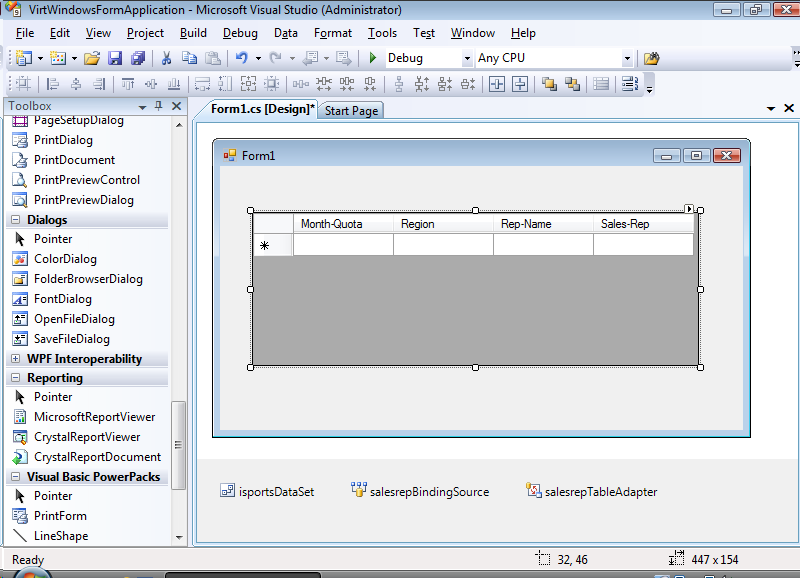Screen dimensions: 800x578
Task: Select CrystalReportViewer in Toolbox
Action: pos(87,437)
